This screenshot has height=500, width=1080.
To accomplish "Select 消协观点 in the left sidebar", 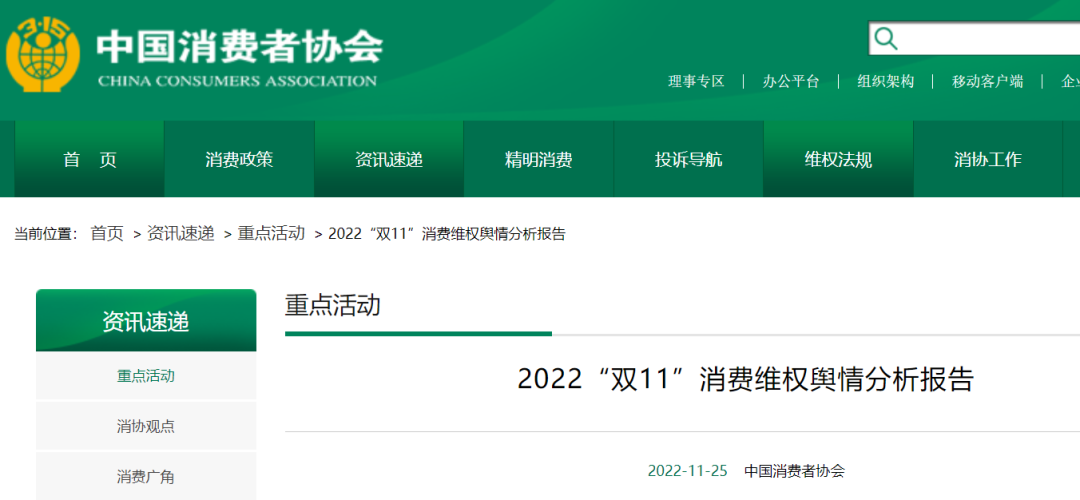I will 146,426.
